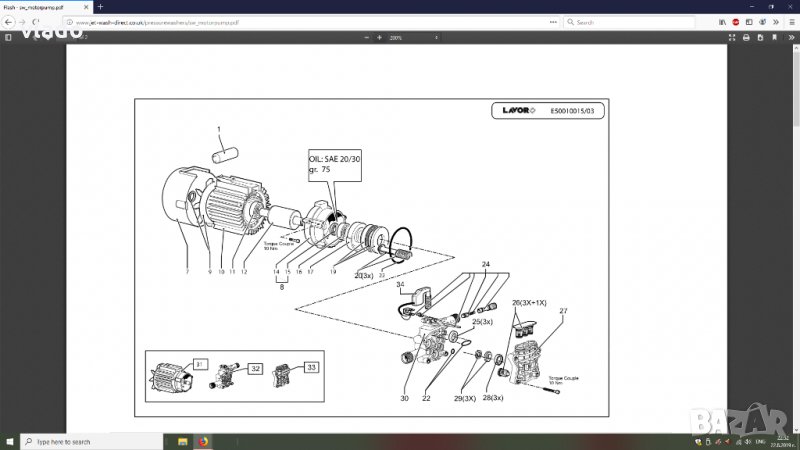Open a new browser tab
Screen dimensions: 800x450
pyautogui.click(x=100, y=6)
